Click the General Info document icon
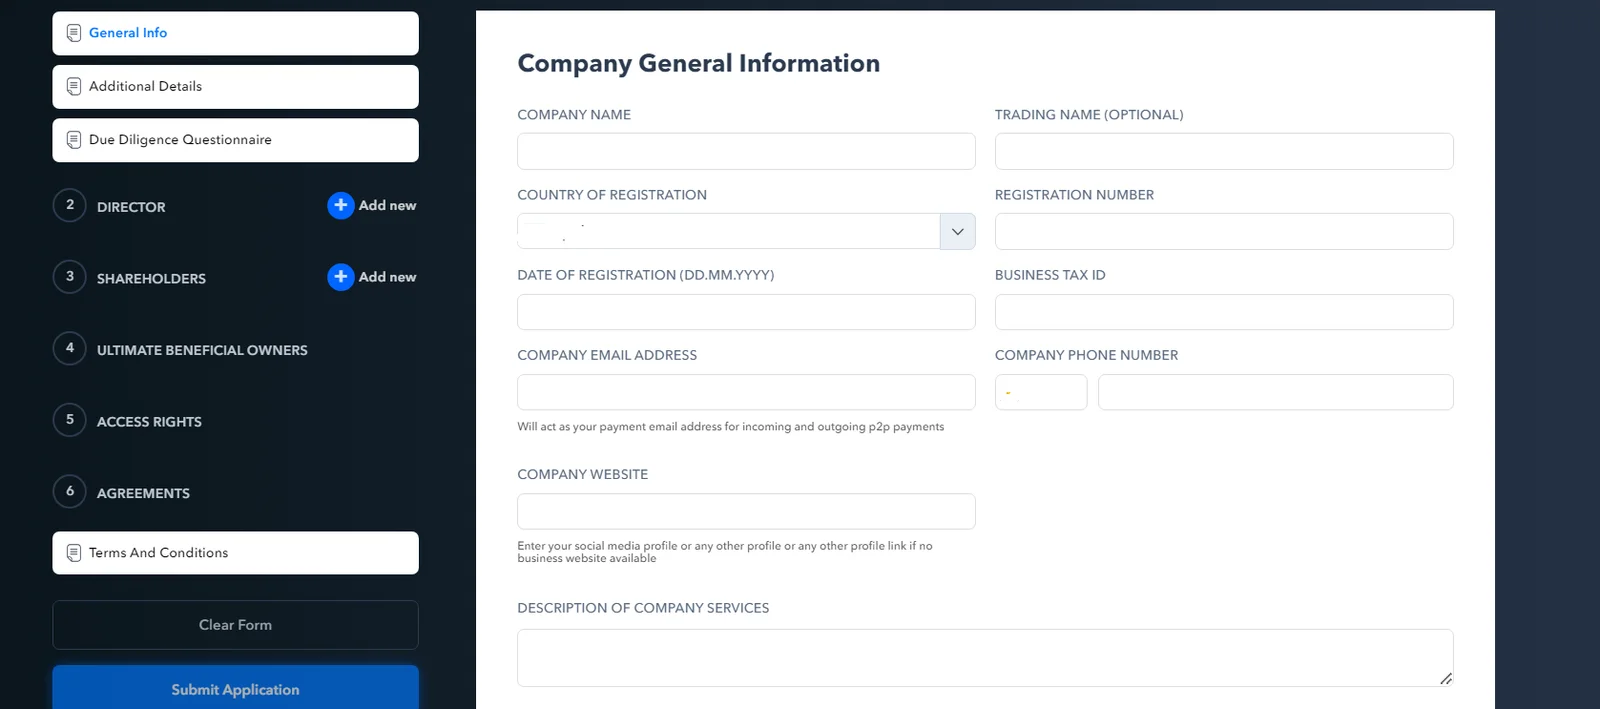 [x=74, y=33]
